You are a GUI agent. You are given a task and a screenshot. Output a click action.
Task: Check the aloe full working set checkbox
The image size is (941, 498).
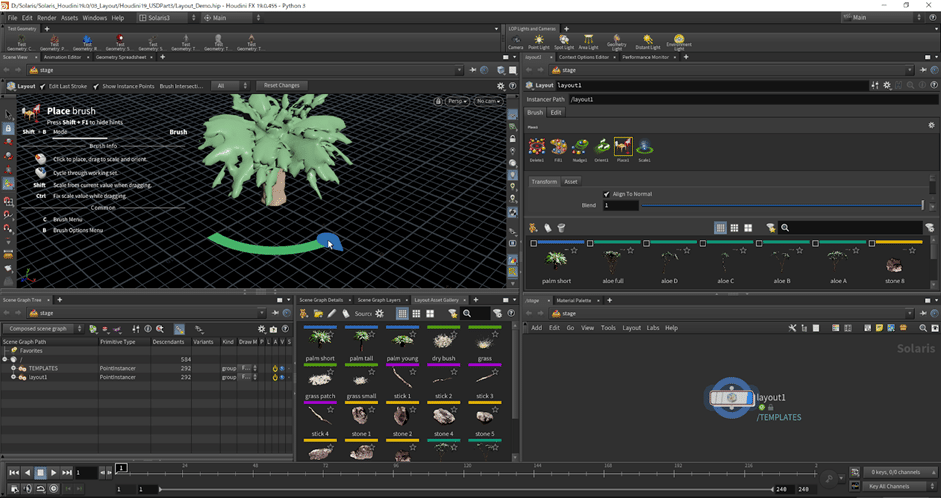590,243
